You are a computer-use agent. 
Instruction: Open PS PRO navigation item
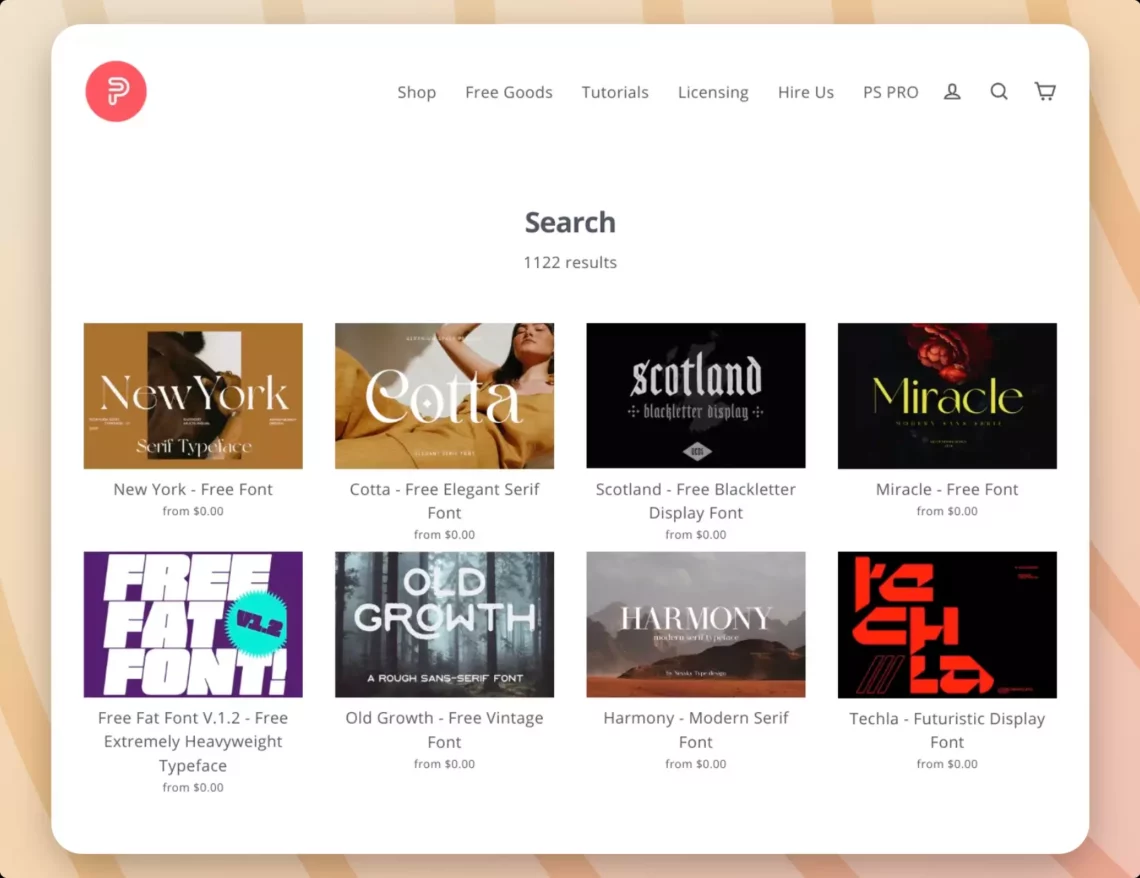(x=890, y=92)
